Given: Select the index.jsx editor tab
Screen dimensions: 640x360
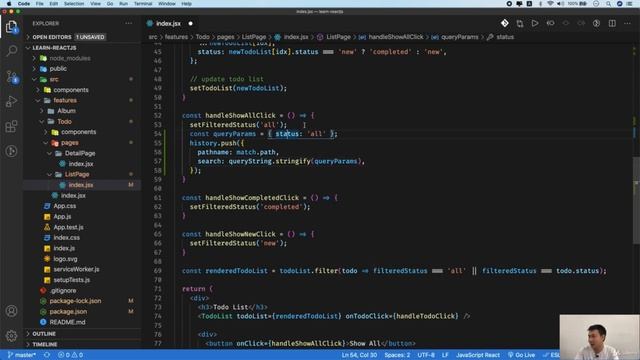Looking at the screenshot, I should point(168,24).
